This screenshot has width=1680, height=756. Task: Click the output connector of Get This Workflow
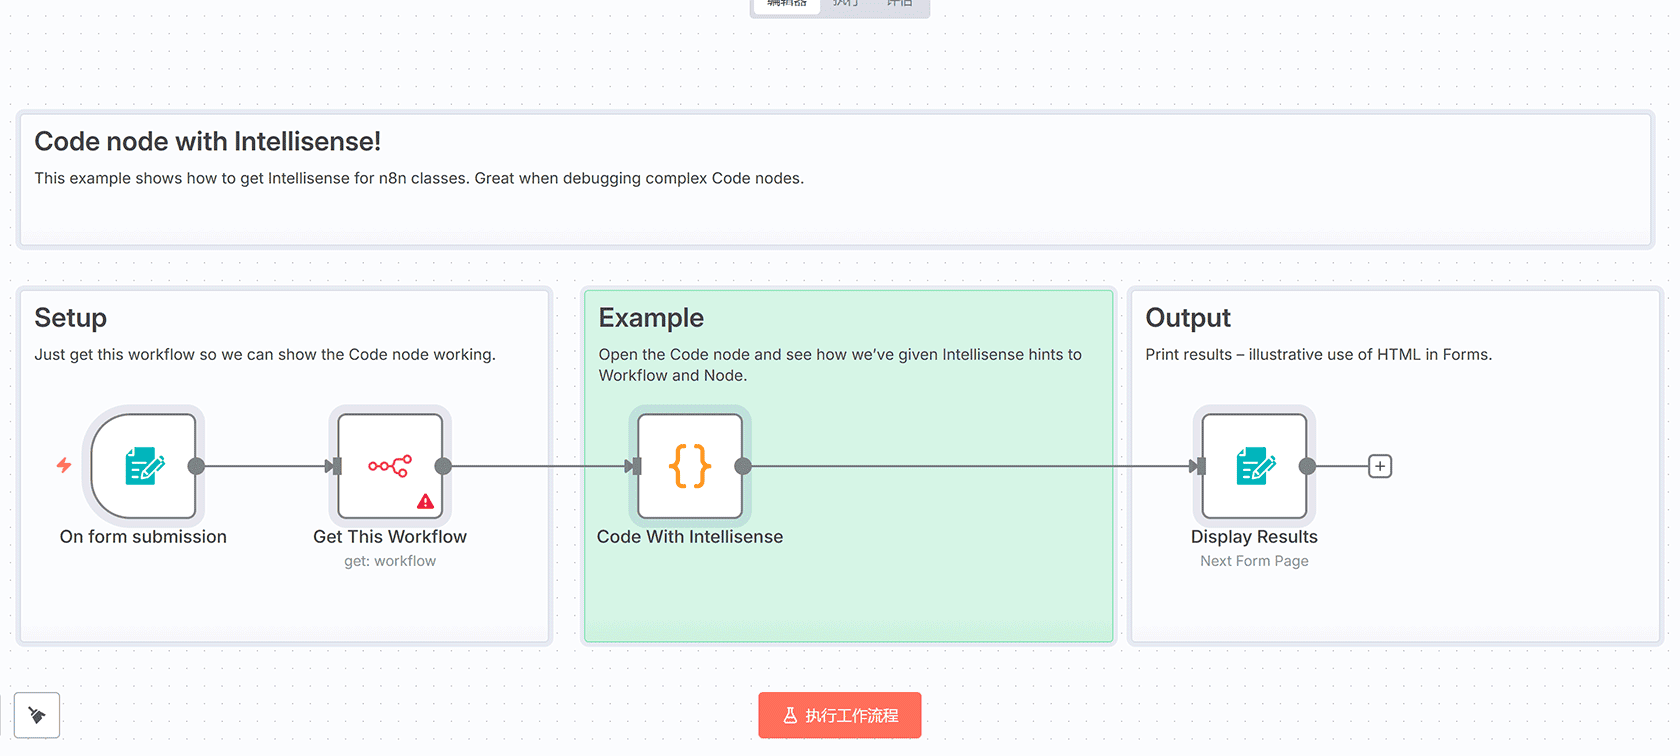444,466
